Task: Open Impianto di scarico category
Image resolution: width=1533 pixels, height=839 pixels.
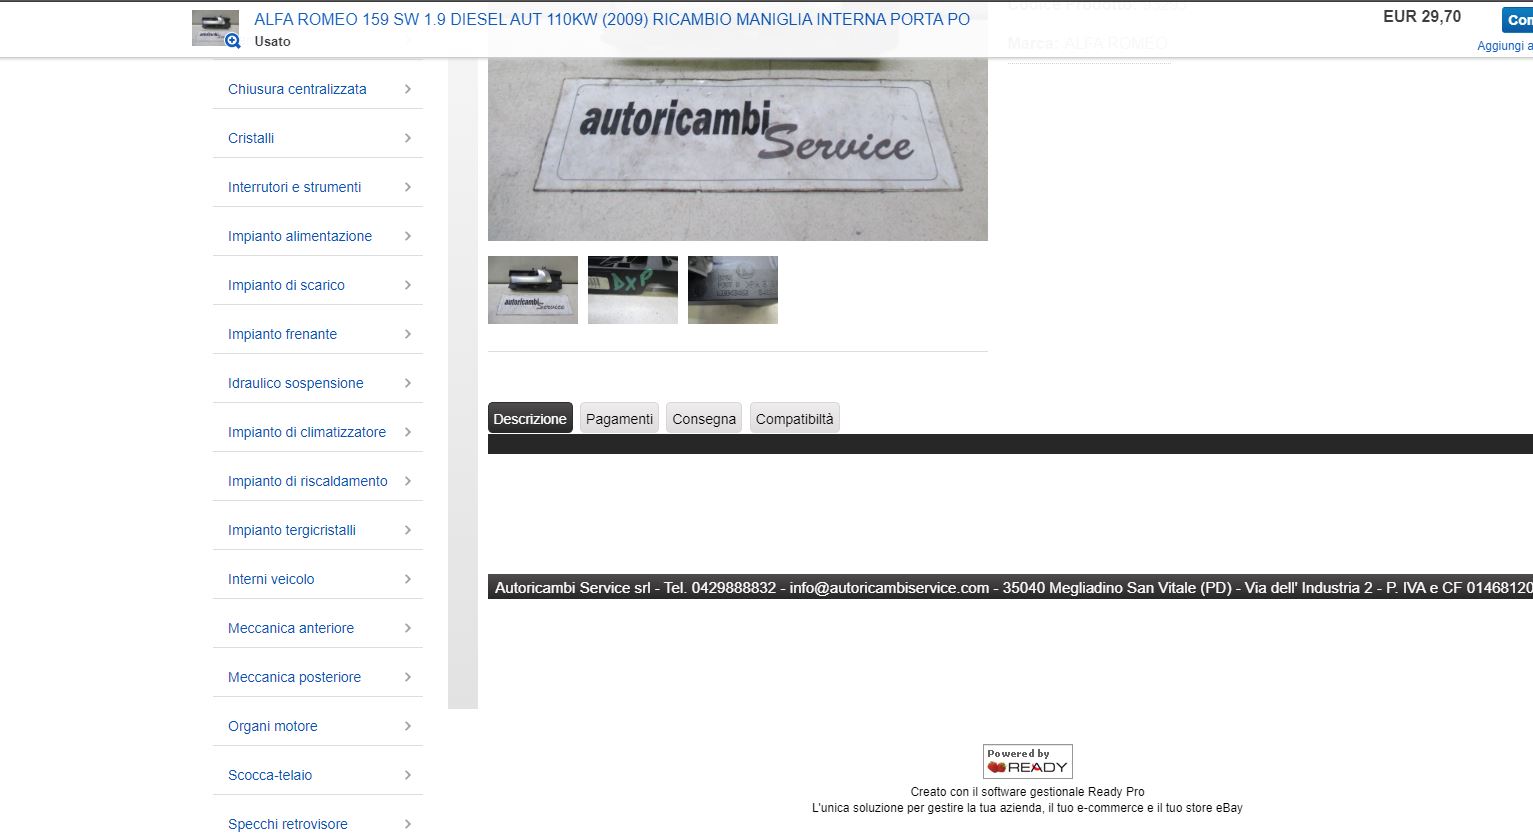Action: (286, 285)
